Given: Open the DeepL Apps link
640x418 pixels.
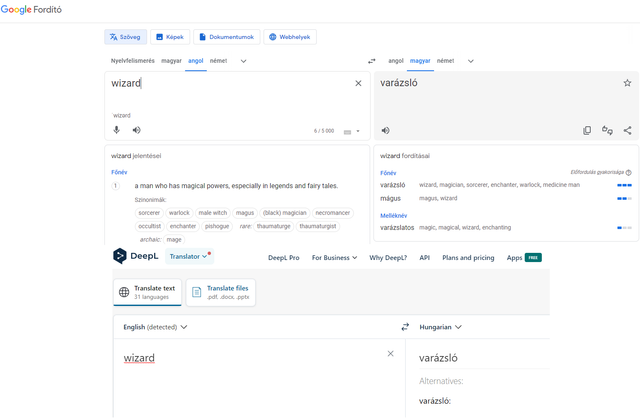Looking at the screenshot, I should coord(524,258).
